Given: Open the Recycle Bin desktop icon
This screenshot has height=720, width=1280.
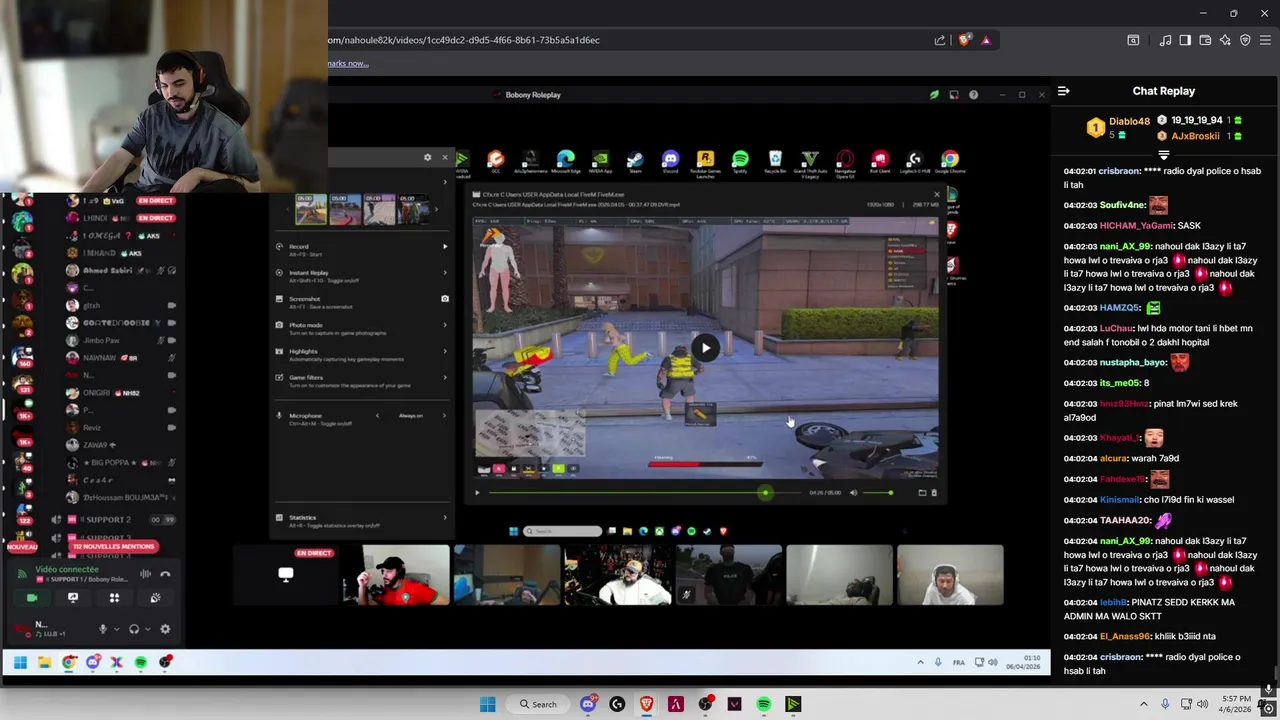Looking at the screenshot, I should coord(775,162).
